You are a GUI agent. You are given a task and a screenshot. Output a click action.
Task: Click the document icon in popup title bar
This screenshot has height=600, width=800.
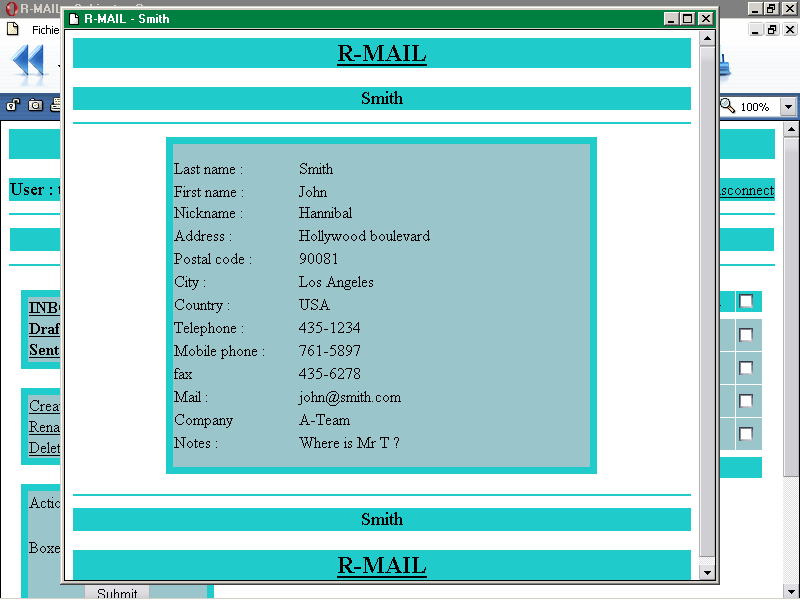click(74, 19)
